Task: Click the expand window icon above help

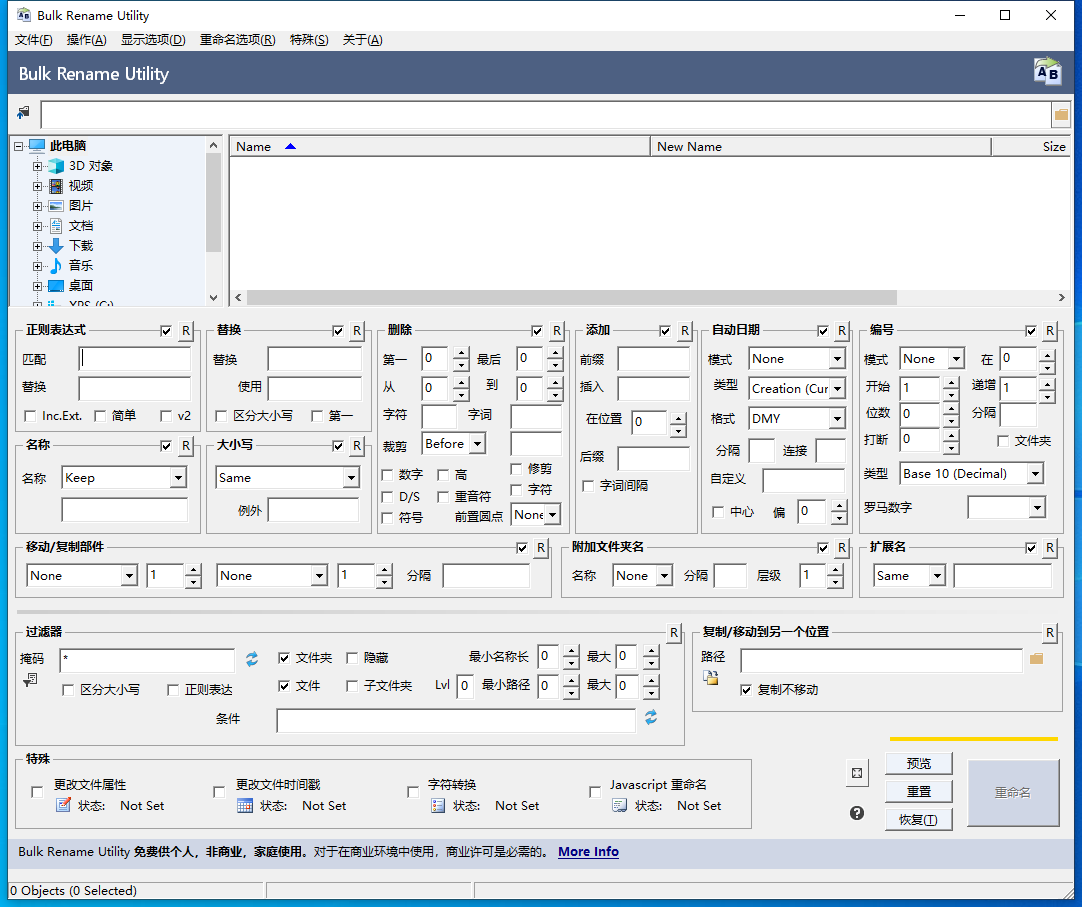Action: 857,773
